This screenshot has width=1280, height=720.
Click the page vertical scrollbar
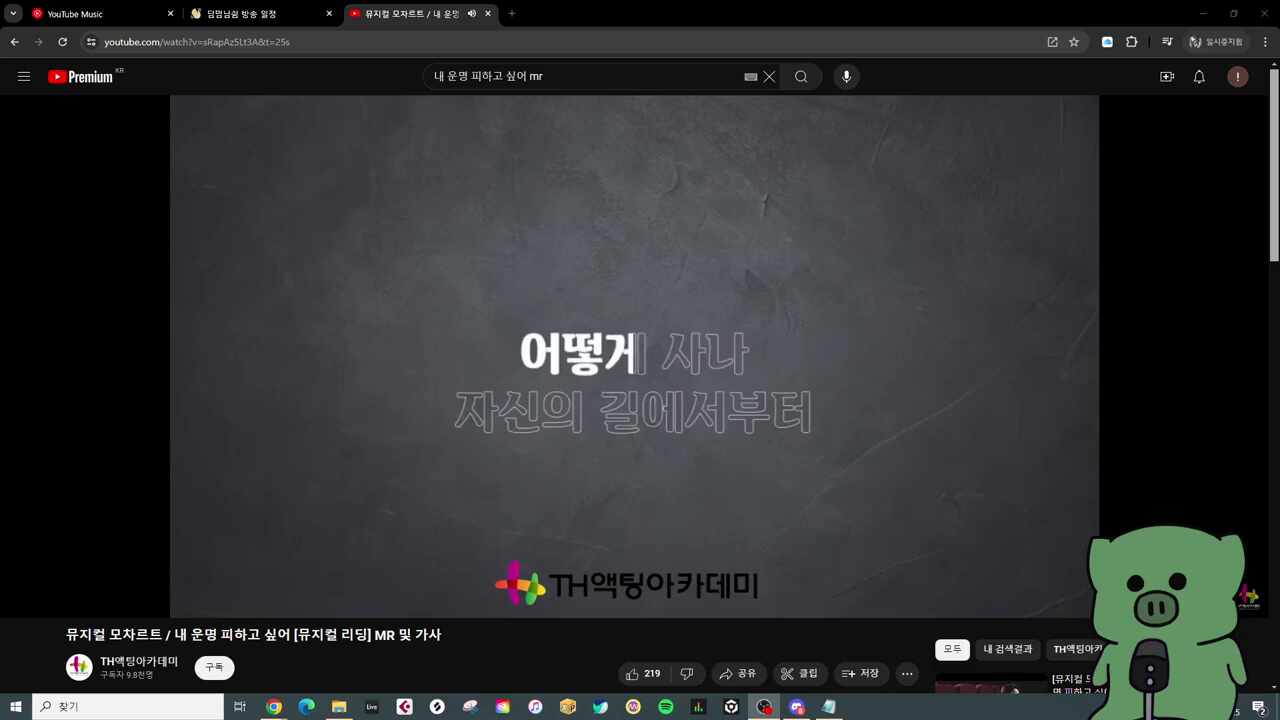point(1274,165)
